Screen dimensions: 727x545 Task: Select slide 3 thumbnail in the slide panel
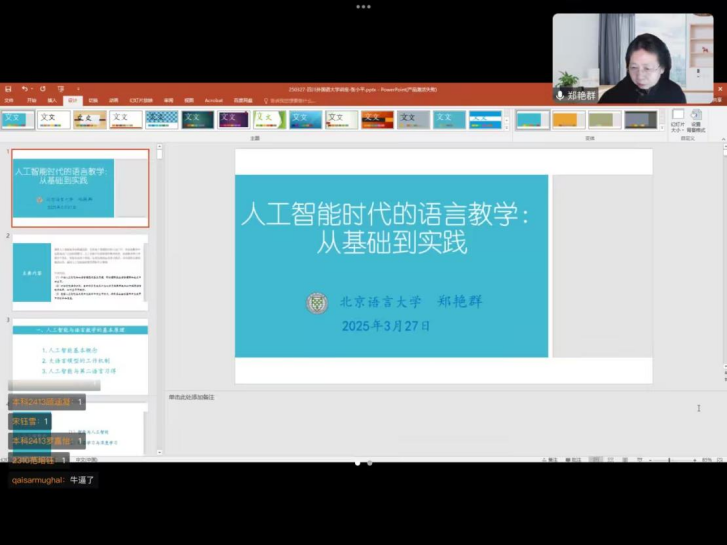pos(80,355)
